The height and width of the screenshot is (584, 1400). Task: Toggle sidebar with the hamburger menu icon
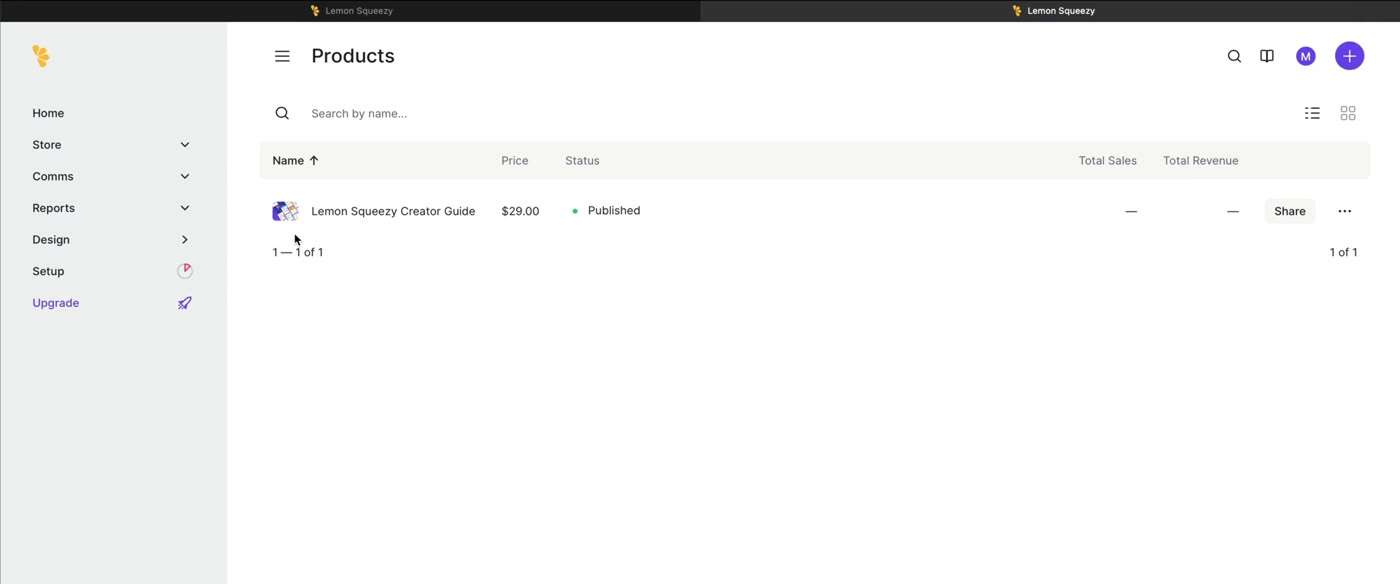pyautogui.click(x=282, y=56)
